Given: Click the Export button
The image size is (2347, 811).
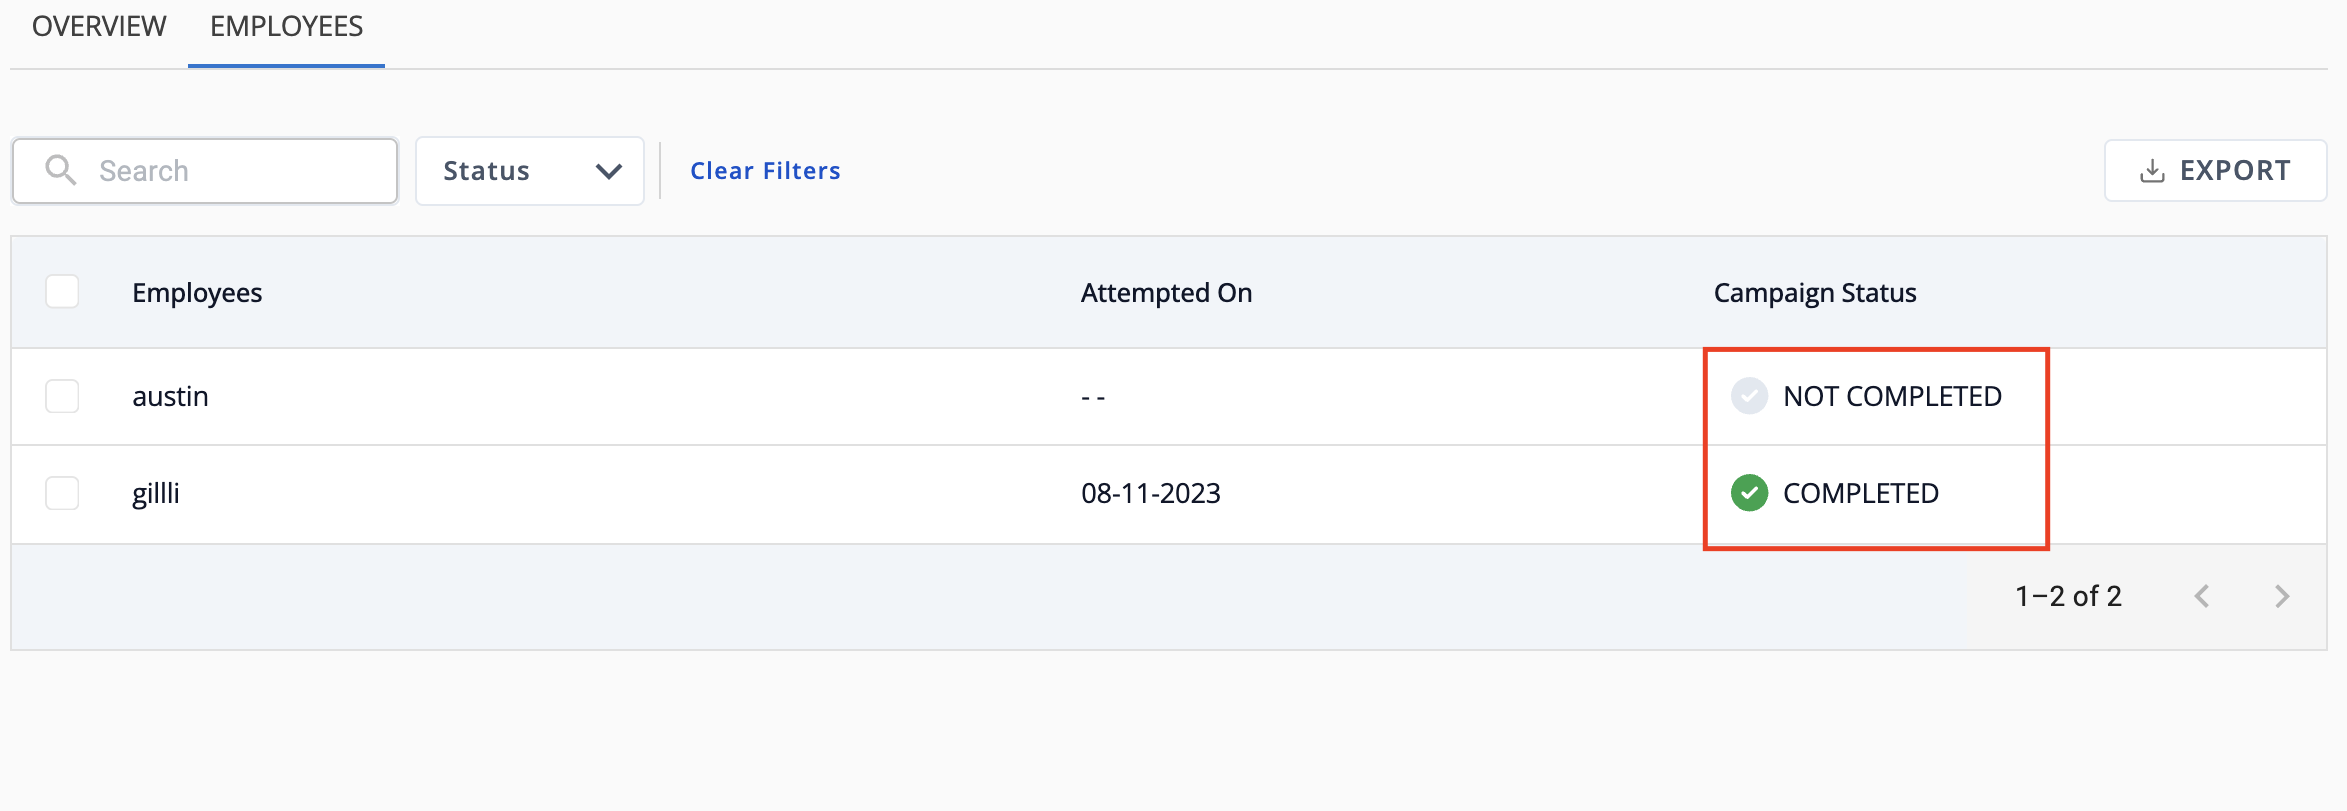Looking at the screenshot, I should (x=2215, y=171).
